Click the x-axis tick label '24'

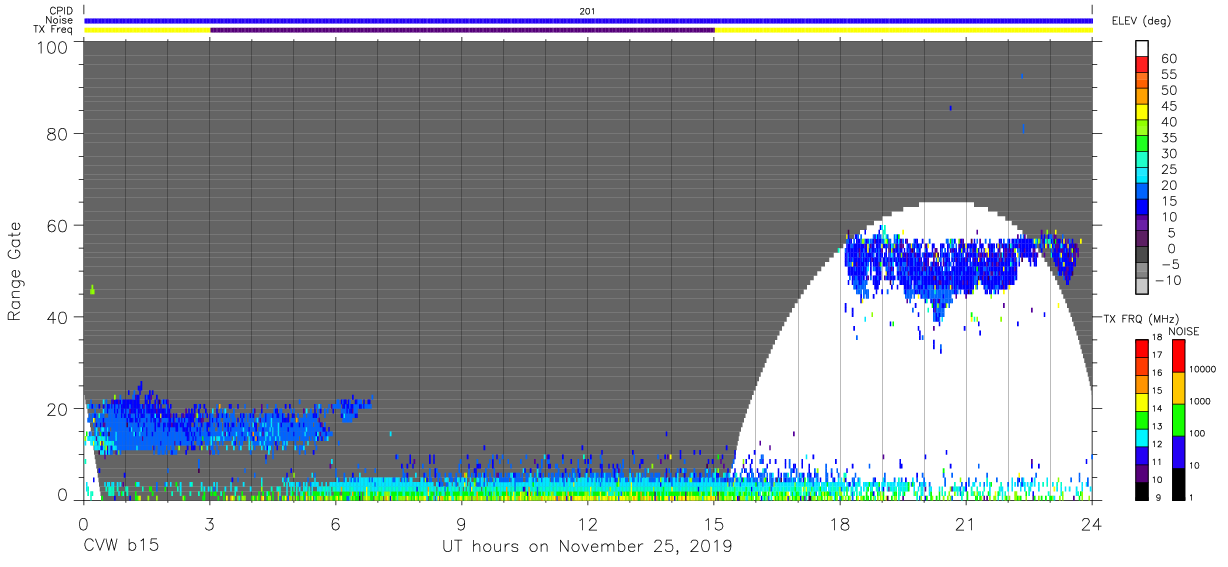tap(1092, 522)
